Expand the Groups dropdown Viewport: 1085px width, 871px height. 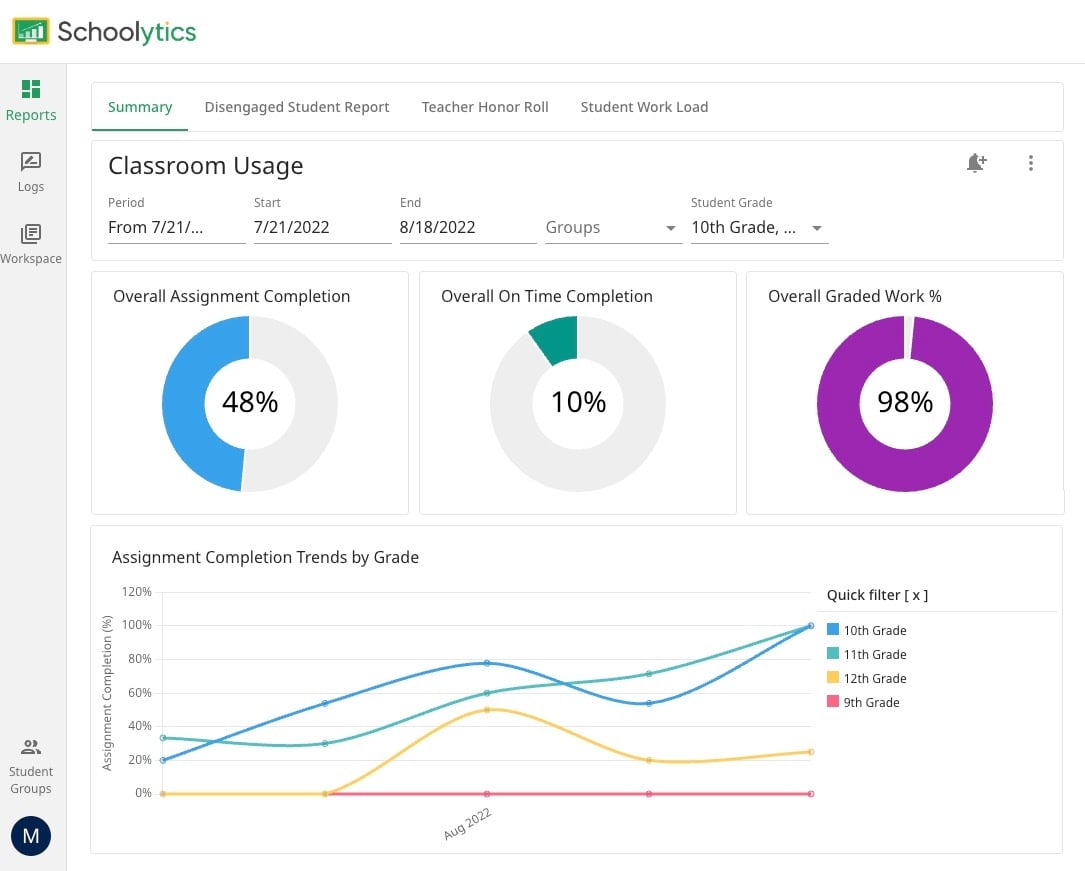click(x=611, y=228)
